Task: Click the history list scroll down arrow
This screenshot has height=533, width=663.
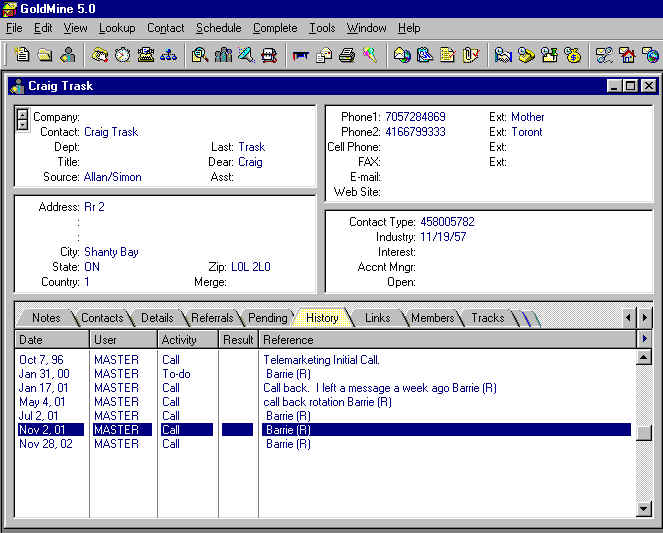Action: pyautogui.click(x=644, y=508)
